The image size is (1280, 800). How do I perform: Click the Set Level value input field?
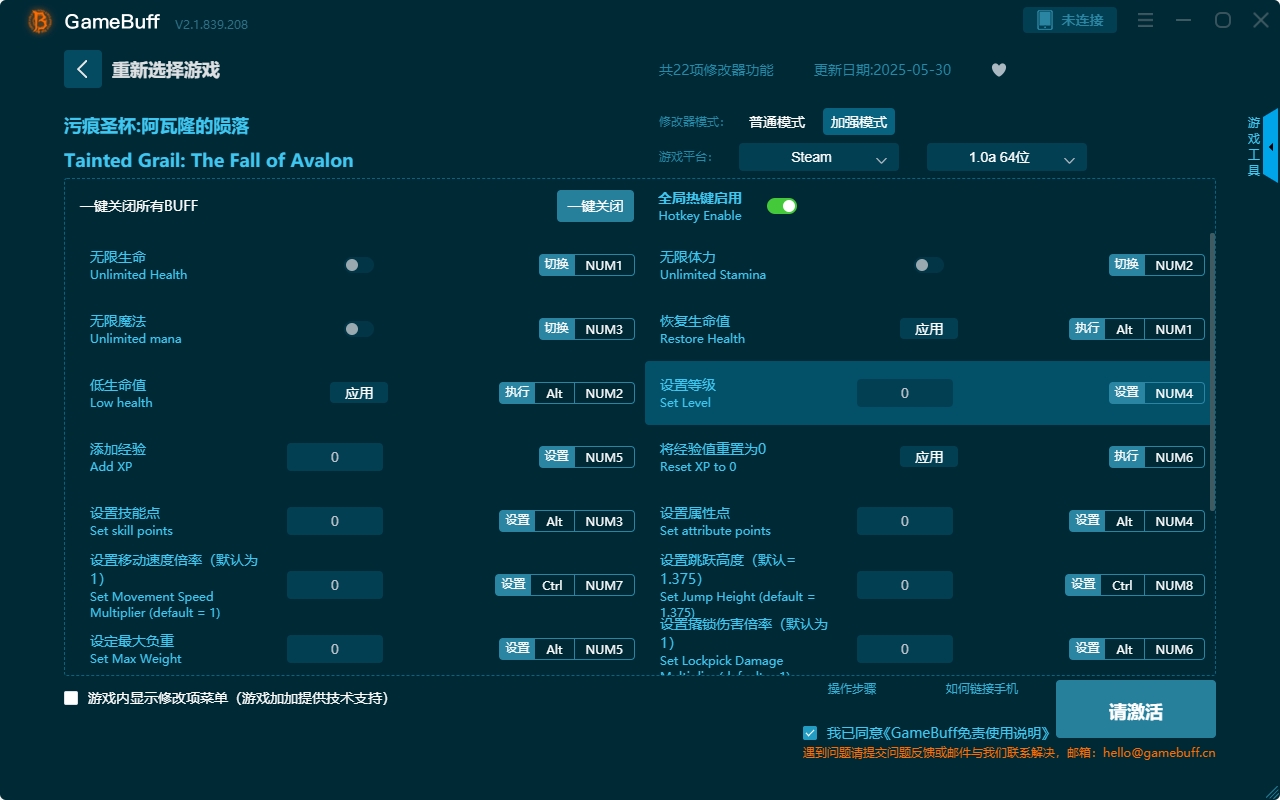pos(904,393)
